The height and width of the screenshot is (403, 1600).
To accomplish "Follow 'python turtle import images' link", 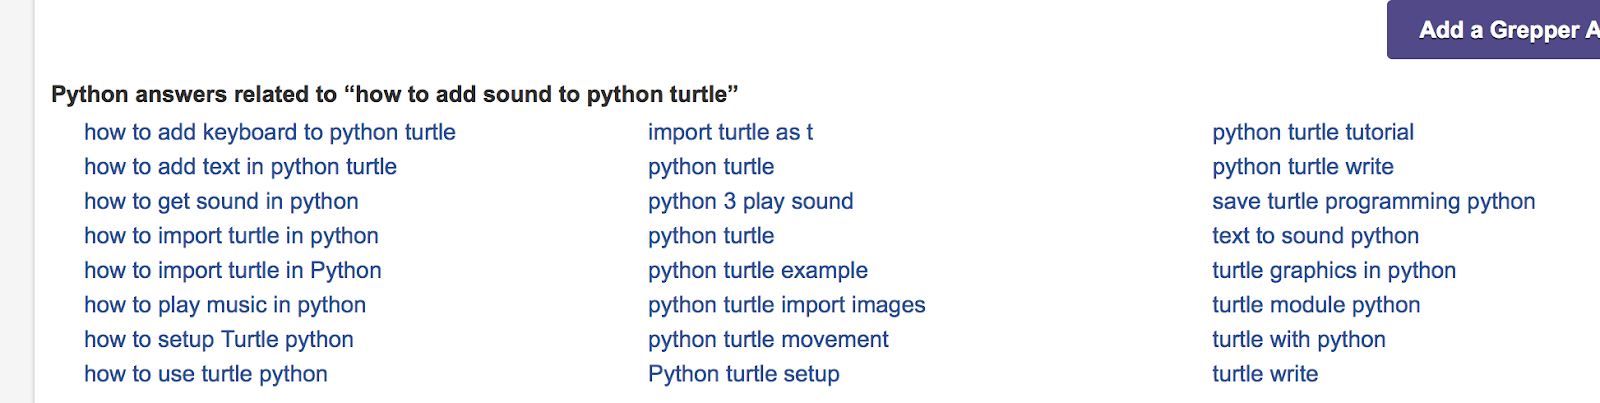I will [787, 305].
